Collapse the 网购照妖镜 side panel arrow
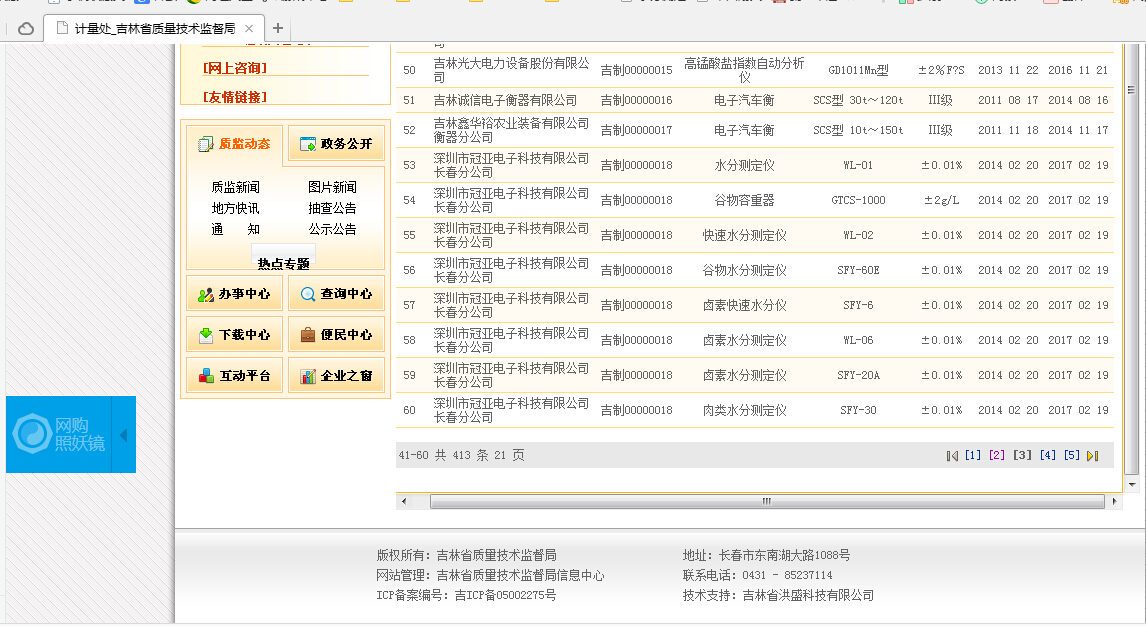 point(124,435)
